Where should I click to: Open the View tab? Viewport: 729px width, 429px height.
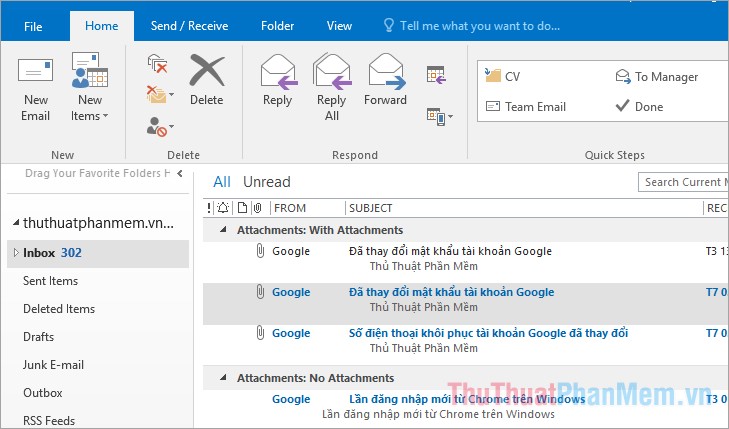point(339,26)
